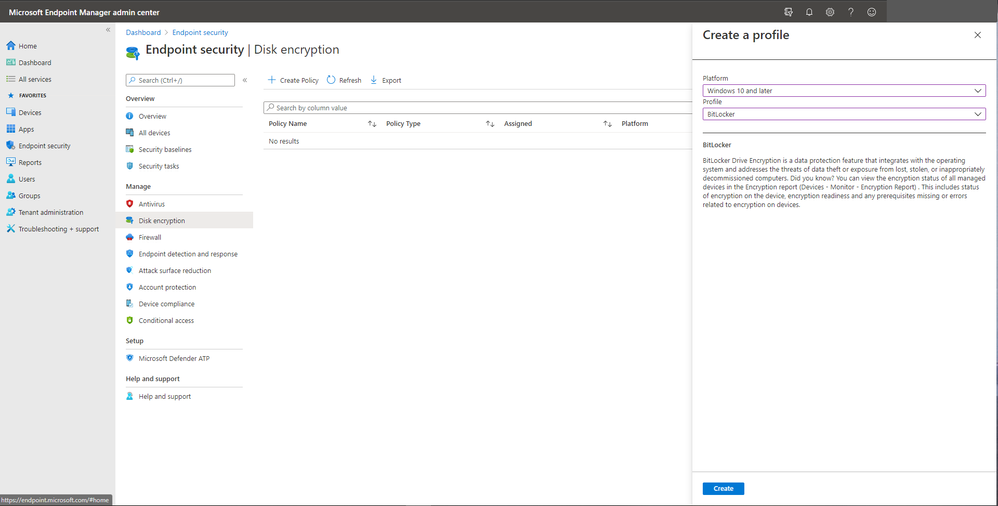Click the Create button

pyautogui.click(x=723, y=488)
